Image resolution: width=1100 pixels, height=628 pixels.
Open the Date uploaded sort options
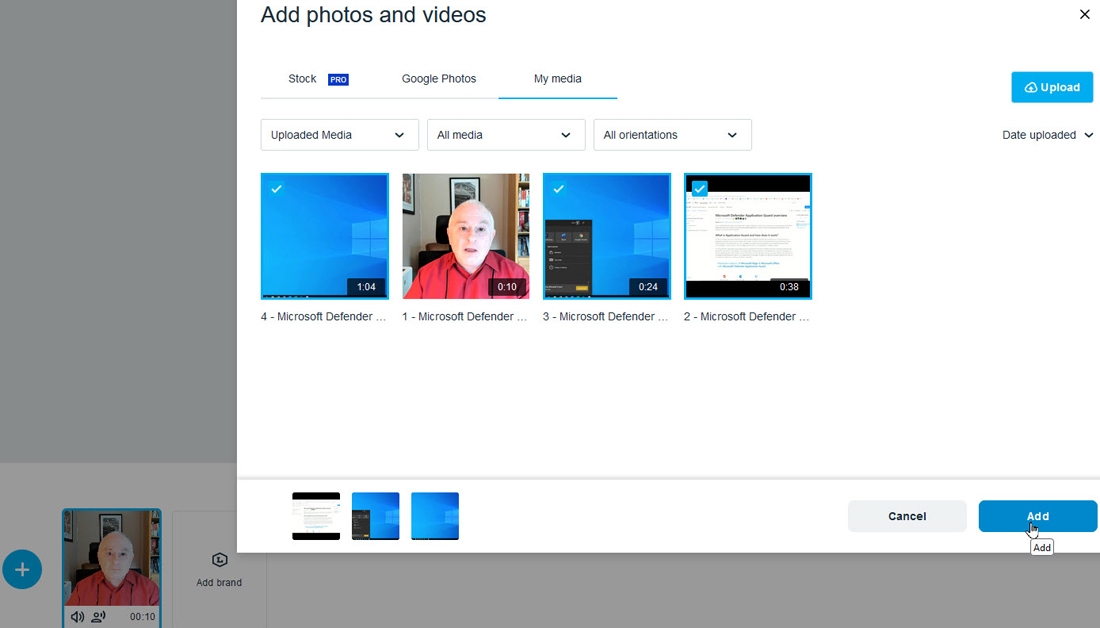pos(1046,134)
